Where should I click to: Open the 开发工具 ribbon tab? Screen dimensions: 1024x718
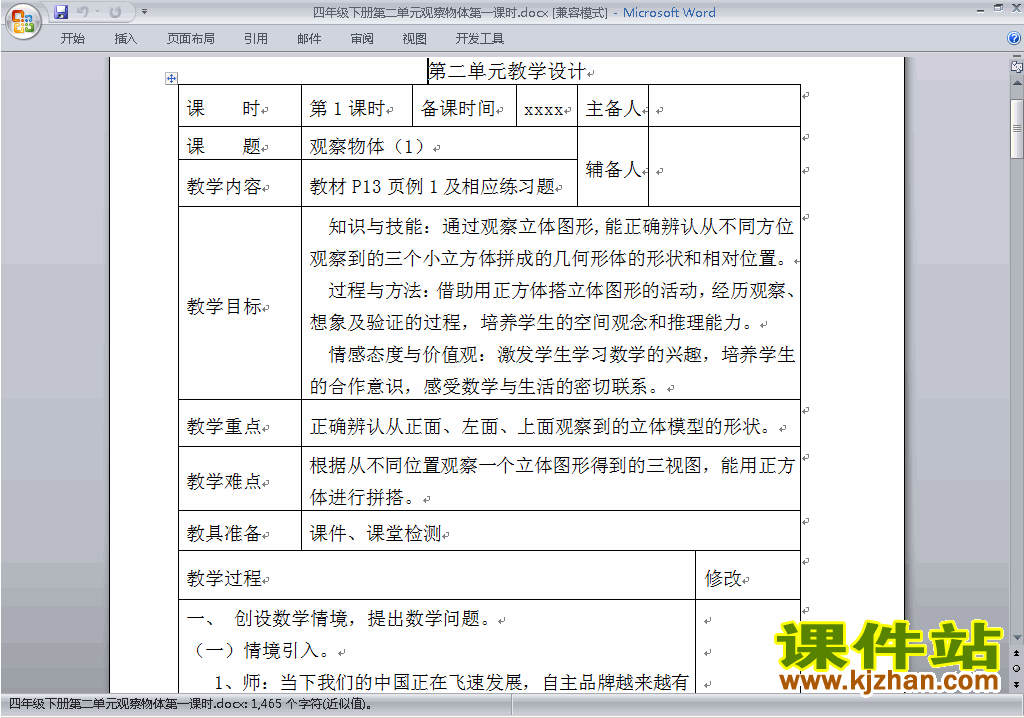(x=479, y=39)
